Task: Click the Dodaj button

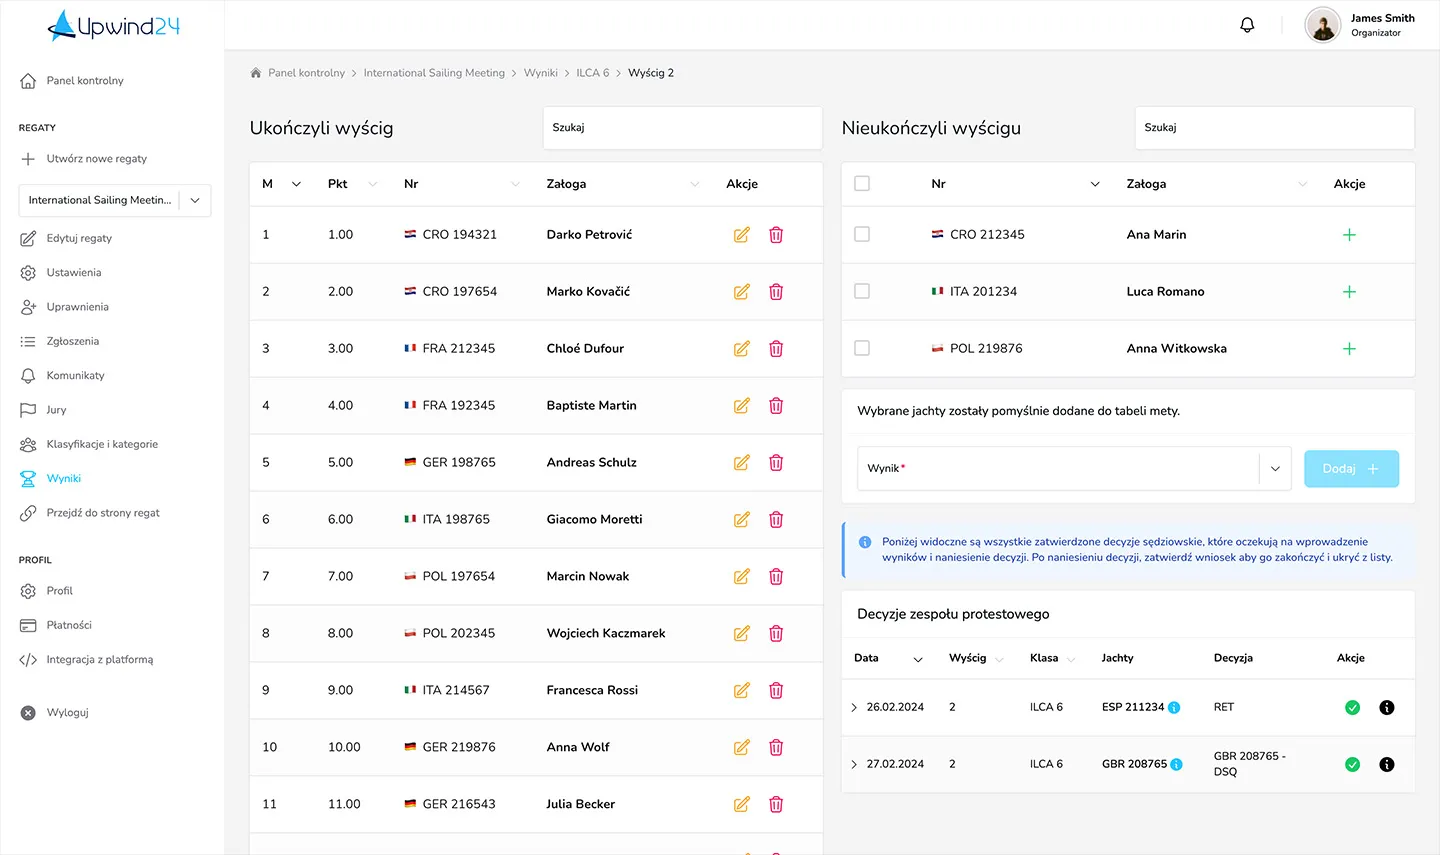Action: [1351, 469]
